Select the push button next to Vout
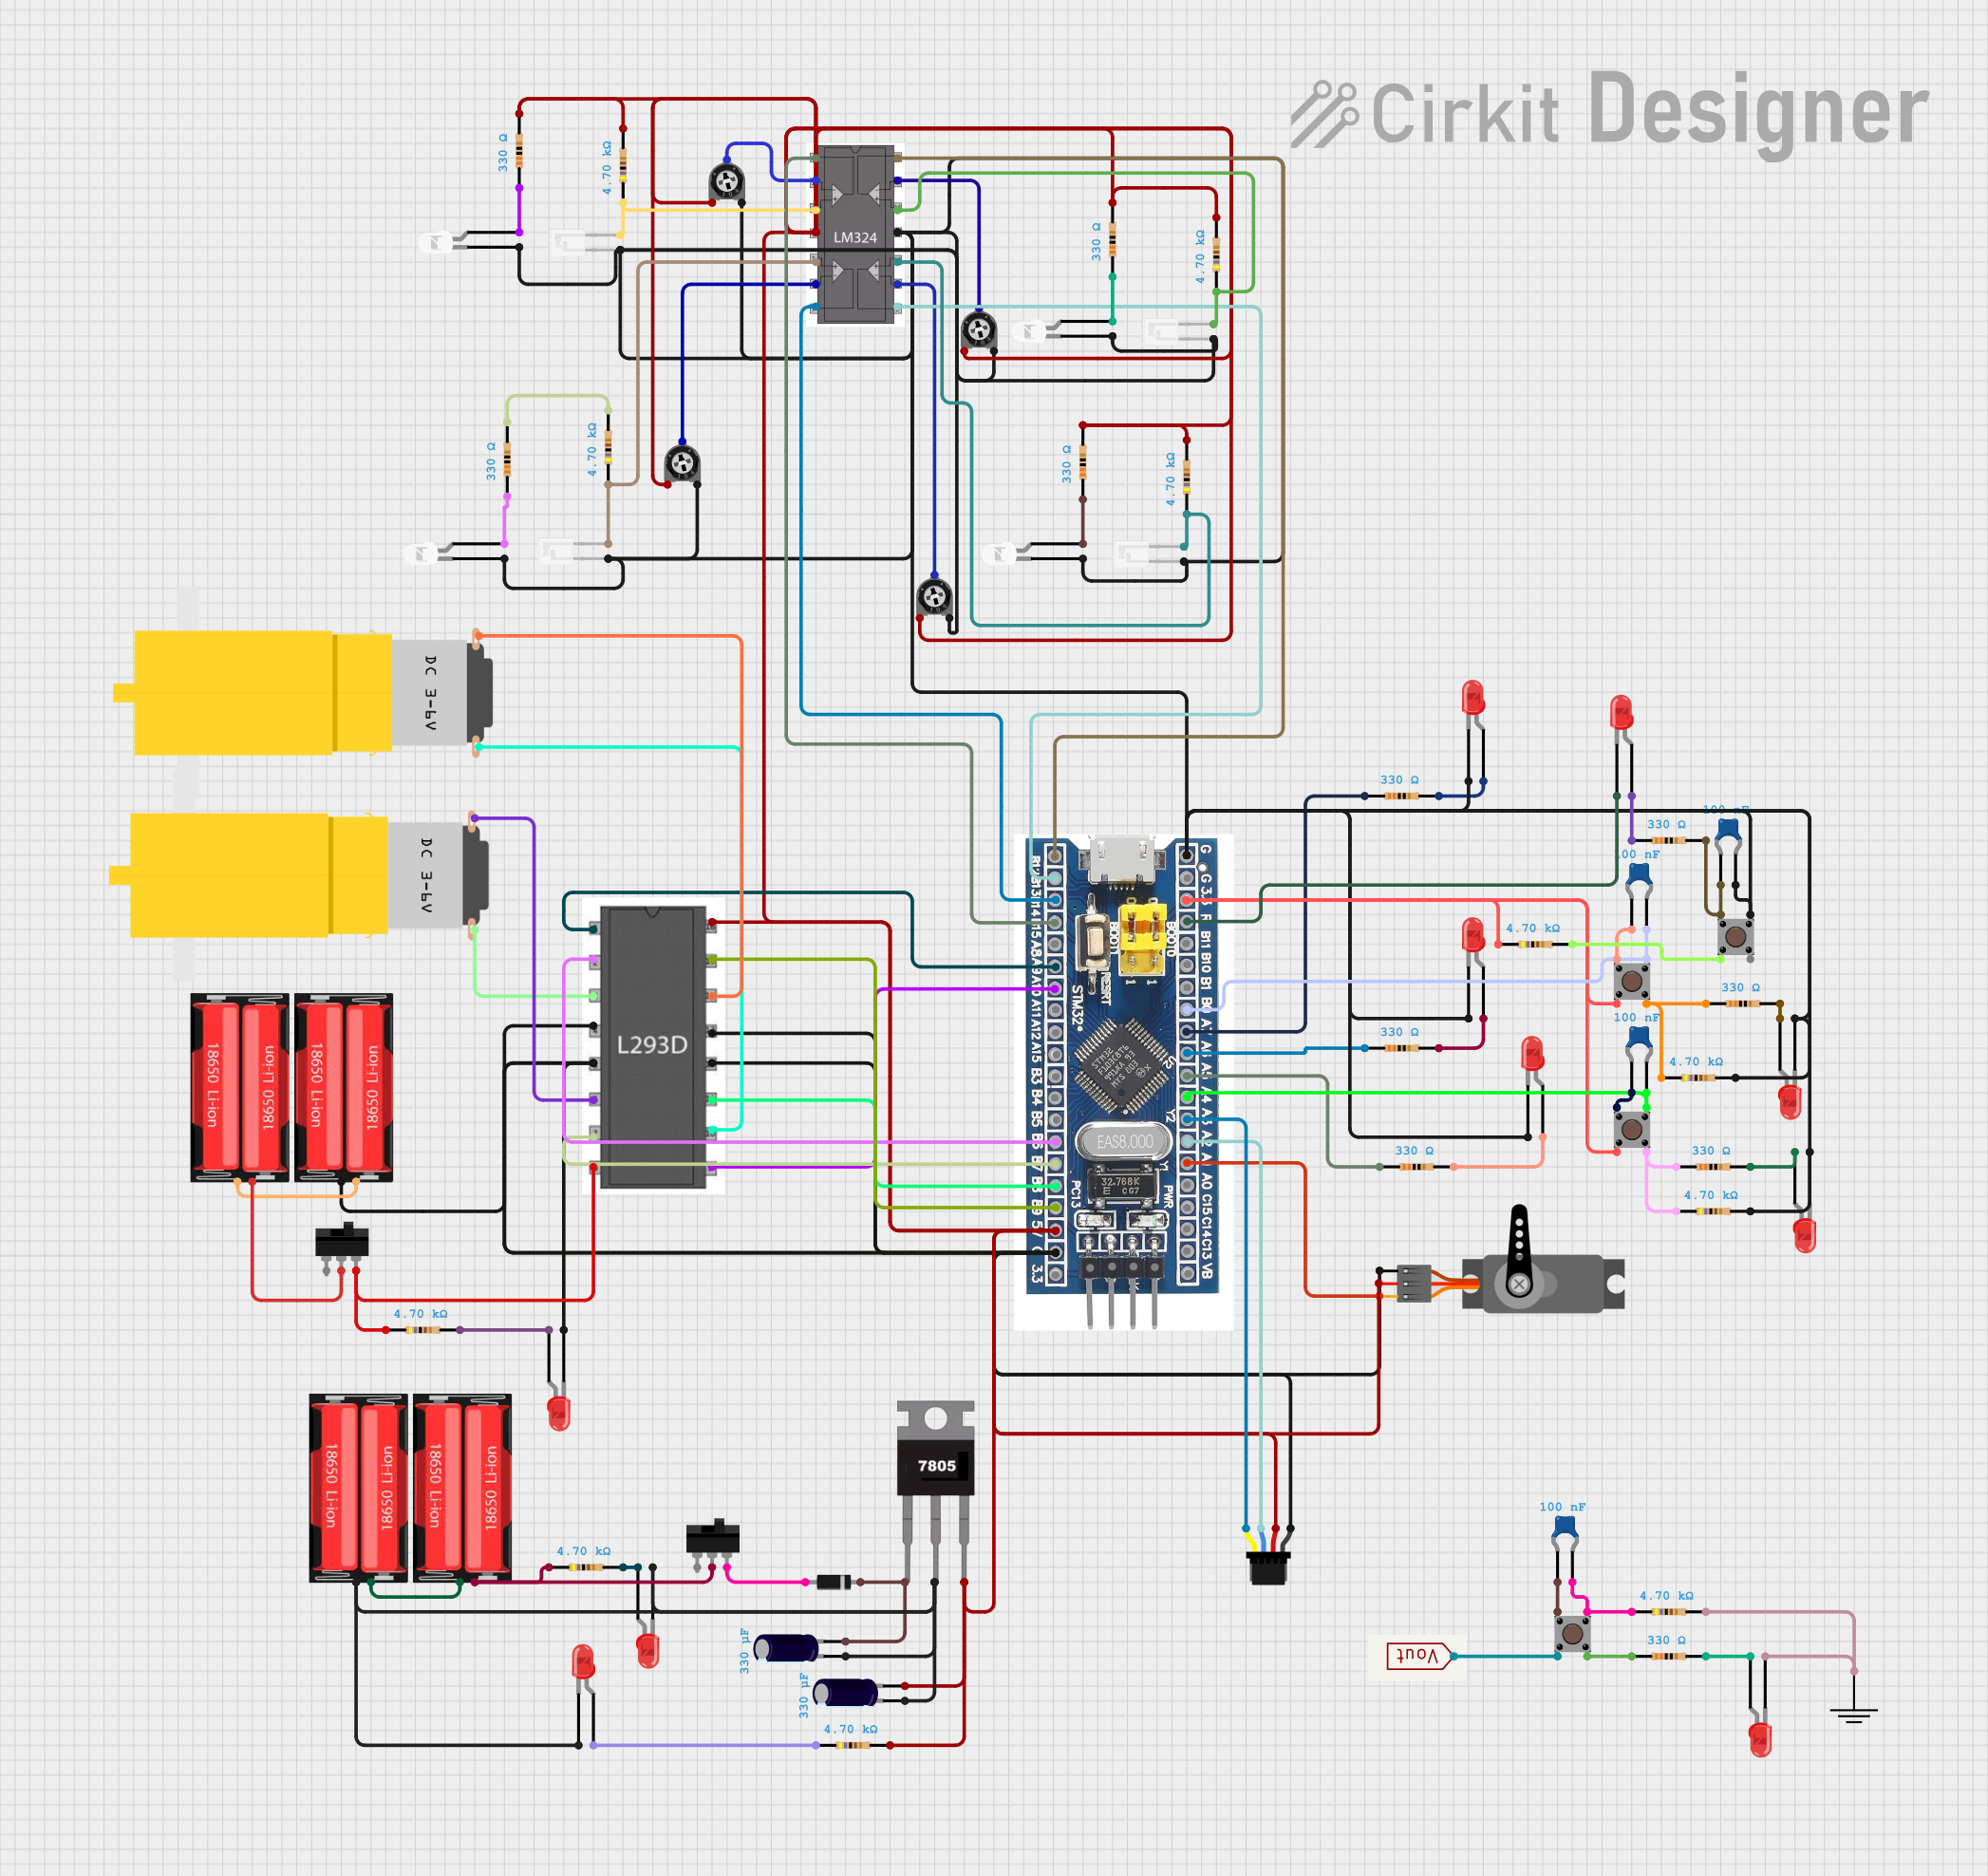The width and height of the screenshot is (1988, 1876). (1572, 1633)
